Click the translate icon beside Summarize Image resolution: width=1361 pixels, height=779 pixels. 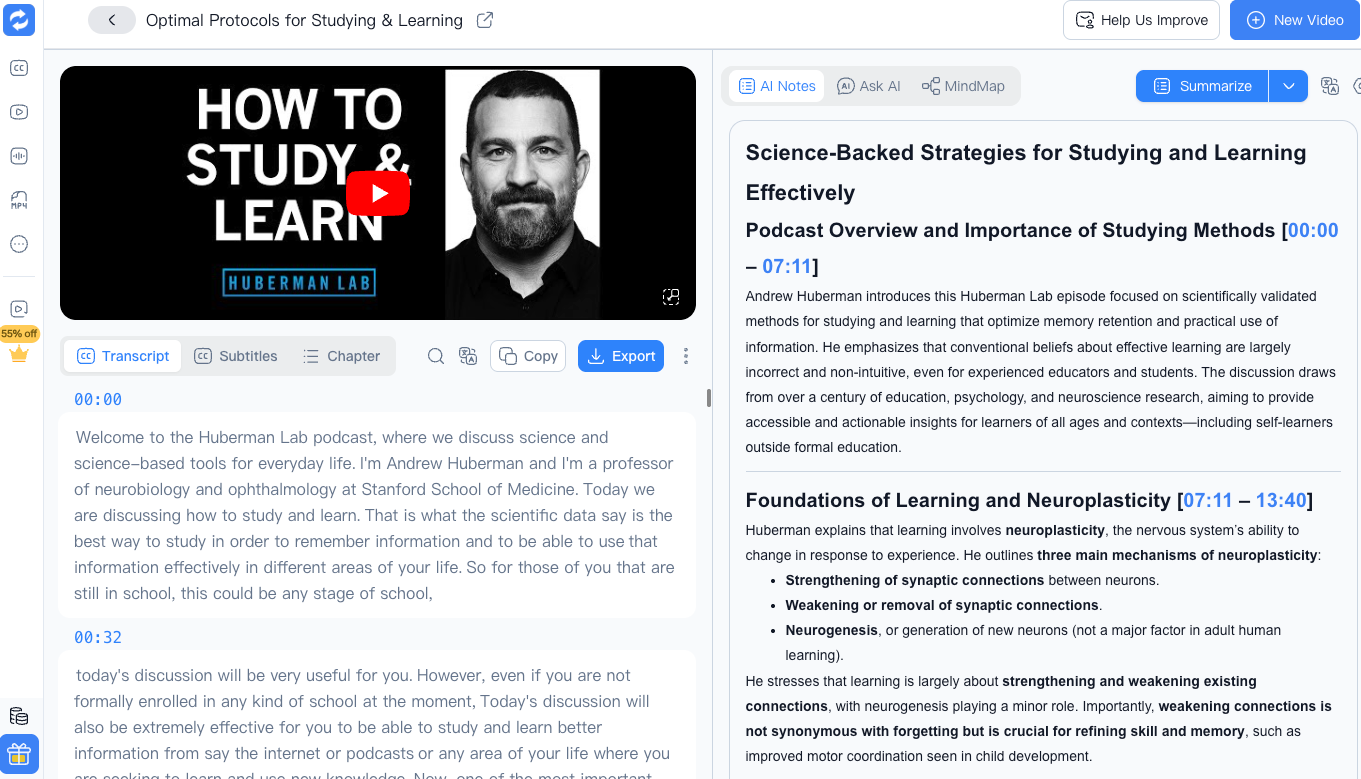(x=1330, y=86)
